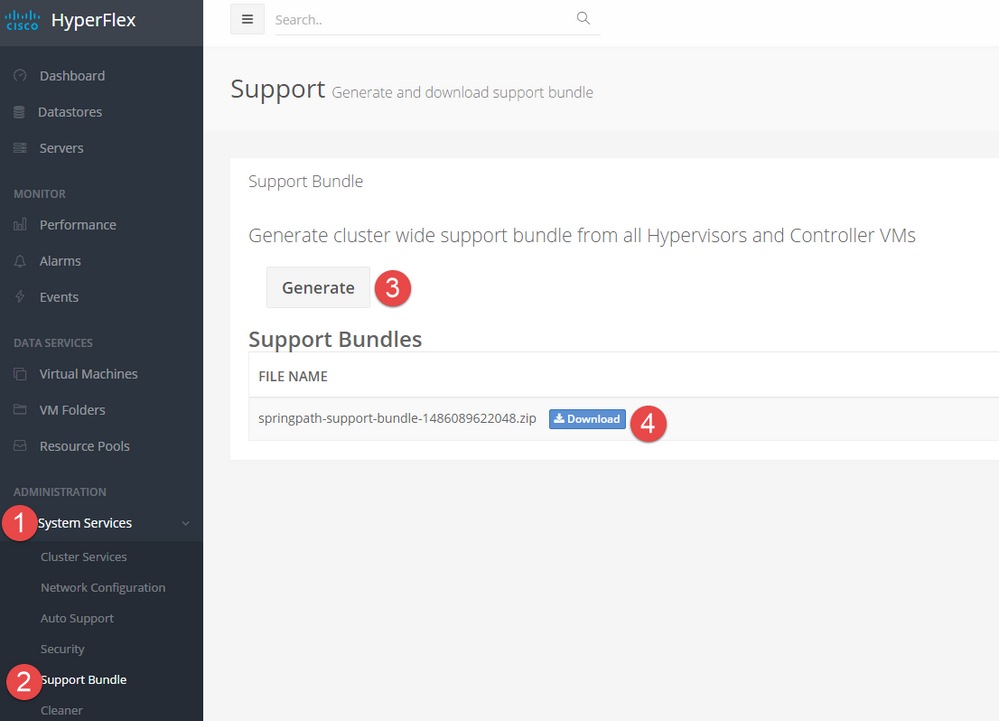Go to Security settings page
Screen dimensions: 999x721
[x=62, y=649]
